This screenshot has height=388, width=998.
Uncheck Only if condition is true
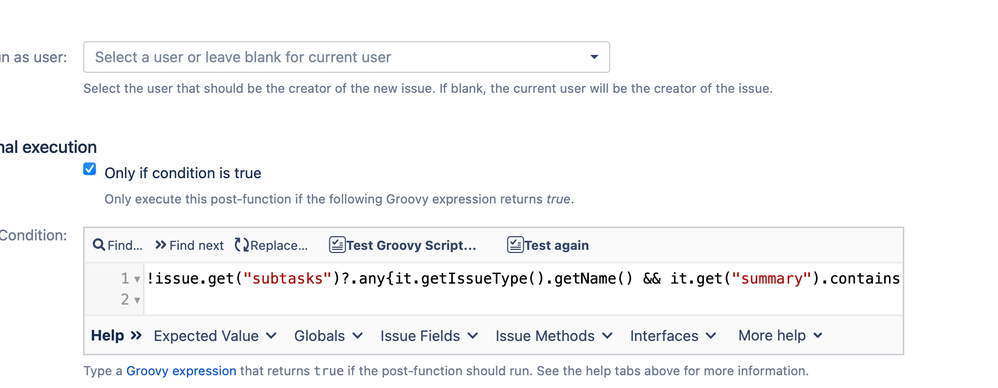click(x=90, y=169)
